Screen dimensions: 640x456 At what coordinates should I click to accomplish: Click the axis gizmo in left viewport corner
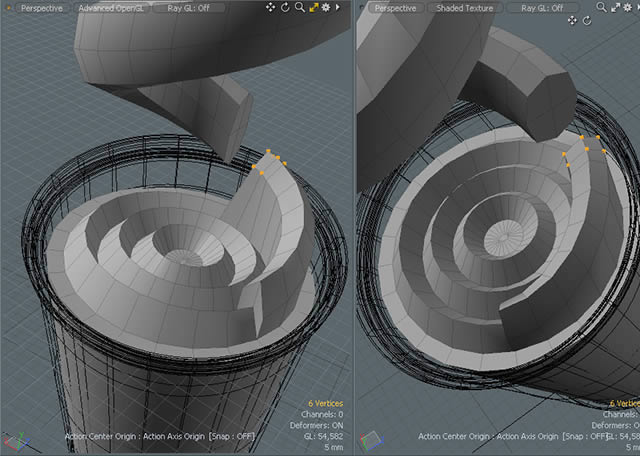coord(16,443)
